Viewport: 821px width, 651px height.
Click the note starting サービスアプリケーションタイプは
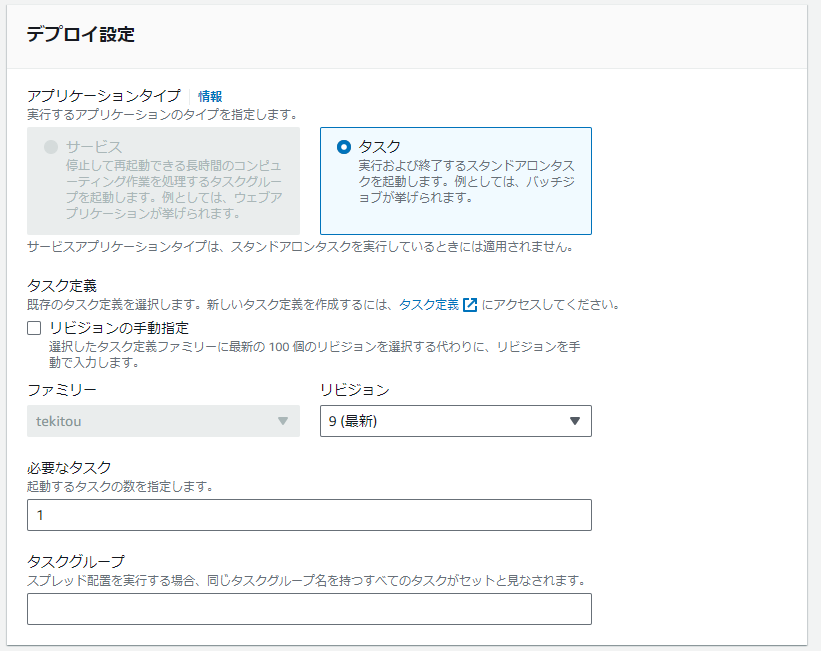click(x=301, y=247)
